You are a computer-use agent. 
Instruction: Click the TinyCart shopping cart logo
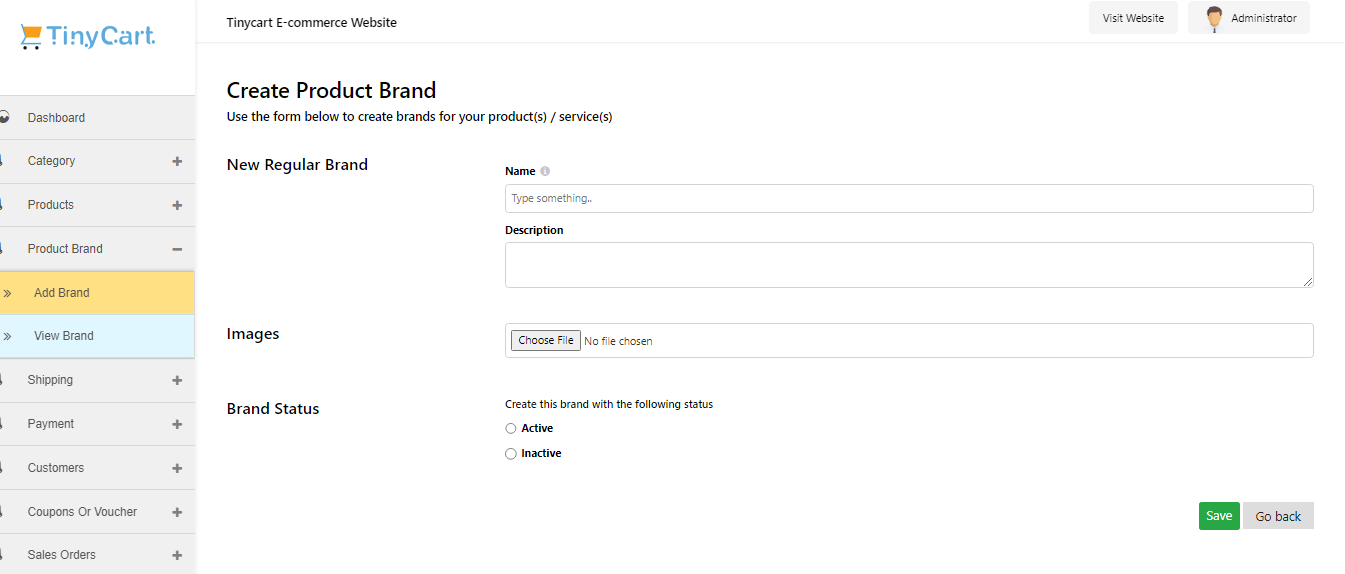(88, 37)
